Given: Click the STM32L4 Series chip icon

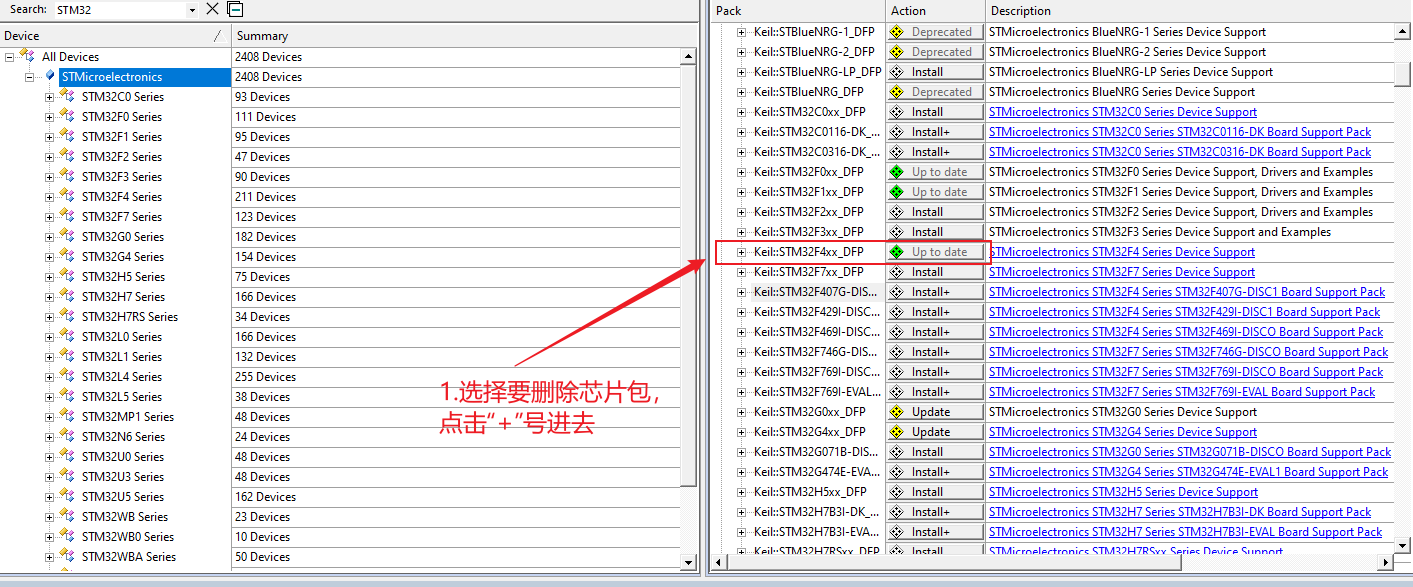Looking at the screenshot, I should 67,376.
